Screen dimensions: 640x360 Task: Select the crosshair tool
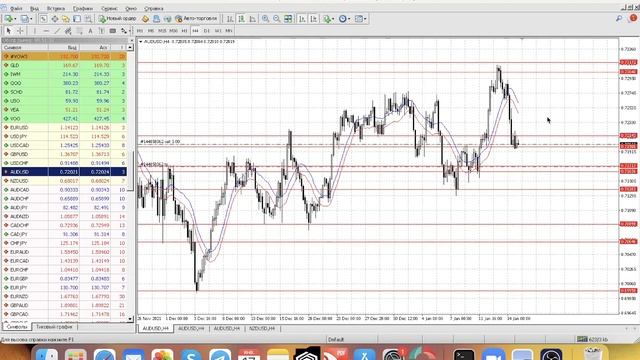20,31
